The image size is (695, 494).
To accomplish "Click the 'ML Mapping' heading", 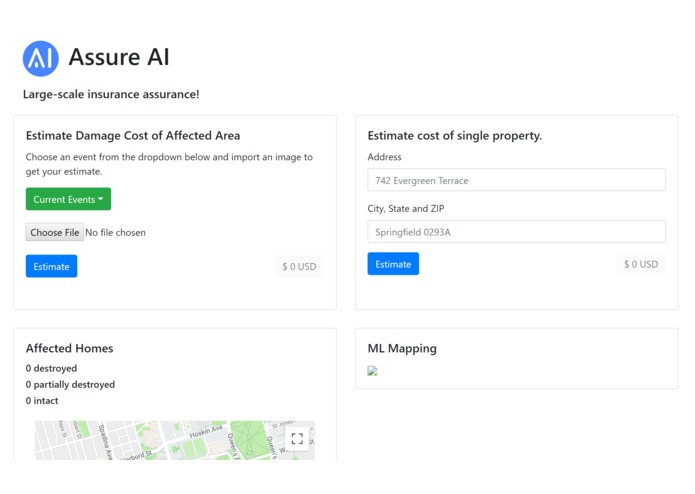I will click(402, 349).
